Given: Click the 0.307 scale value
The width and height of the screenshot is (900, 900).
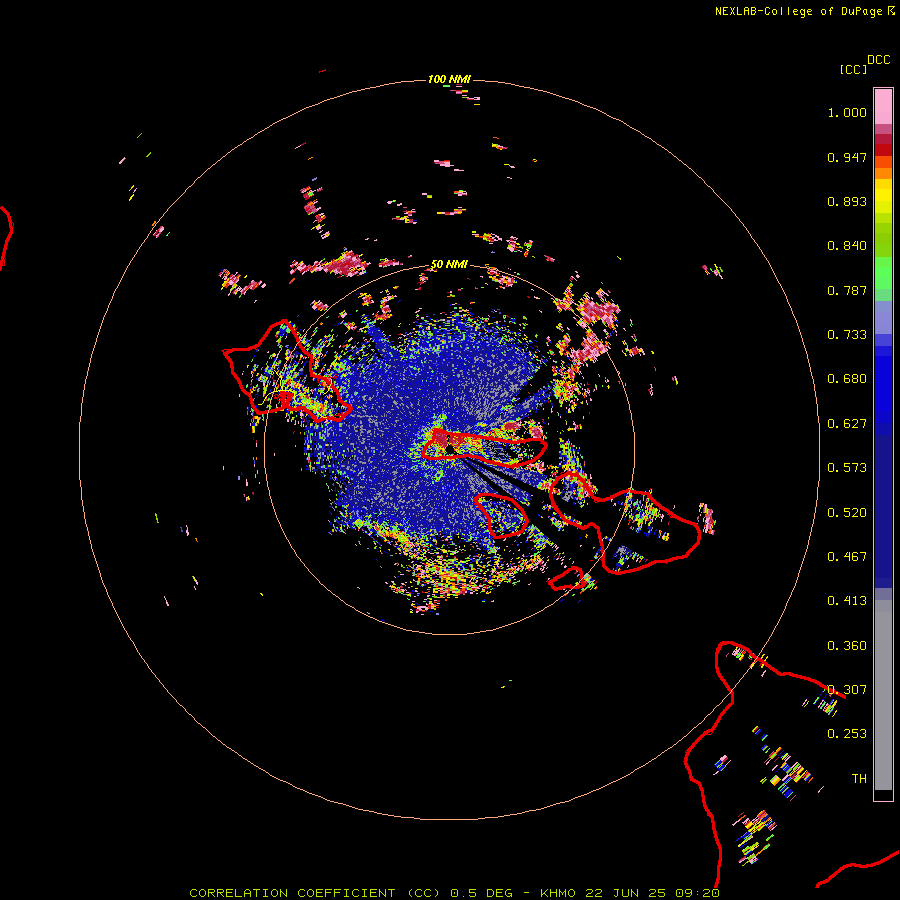Looking at the screenshot, I should pos(847,690).
